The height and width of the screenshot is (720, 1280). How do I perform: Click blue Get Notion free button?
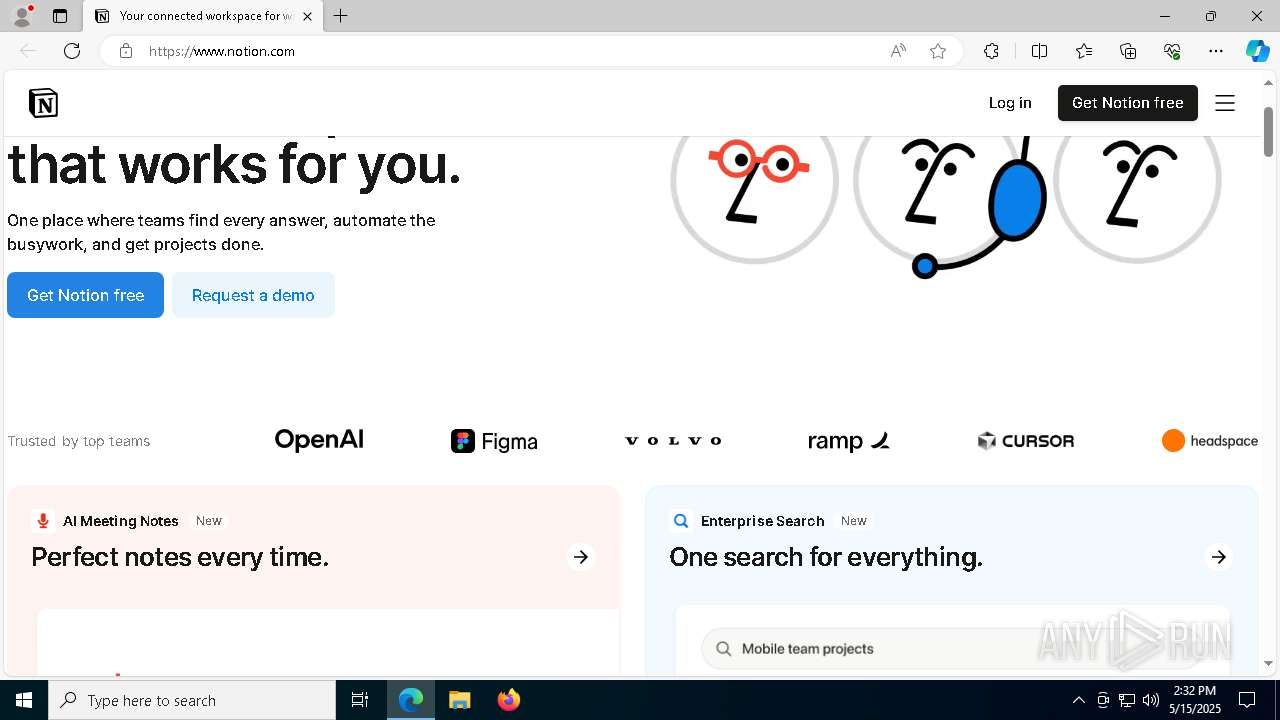tap(85, 295)
